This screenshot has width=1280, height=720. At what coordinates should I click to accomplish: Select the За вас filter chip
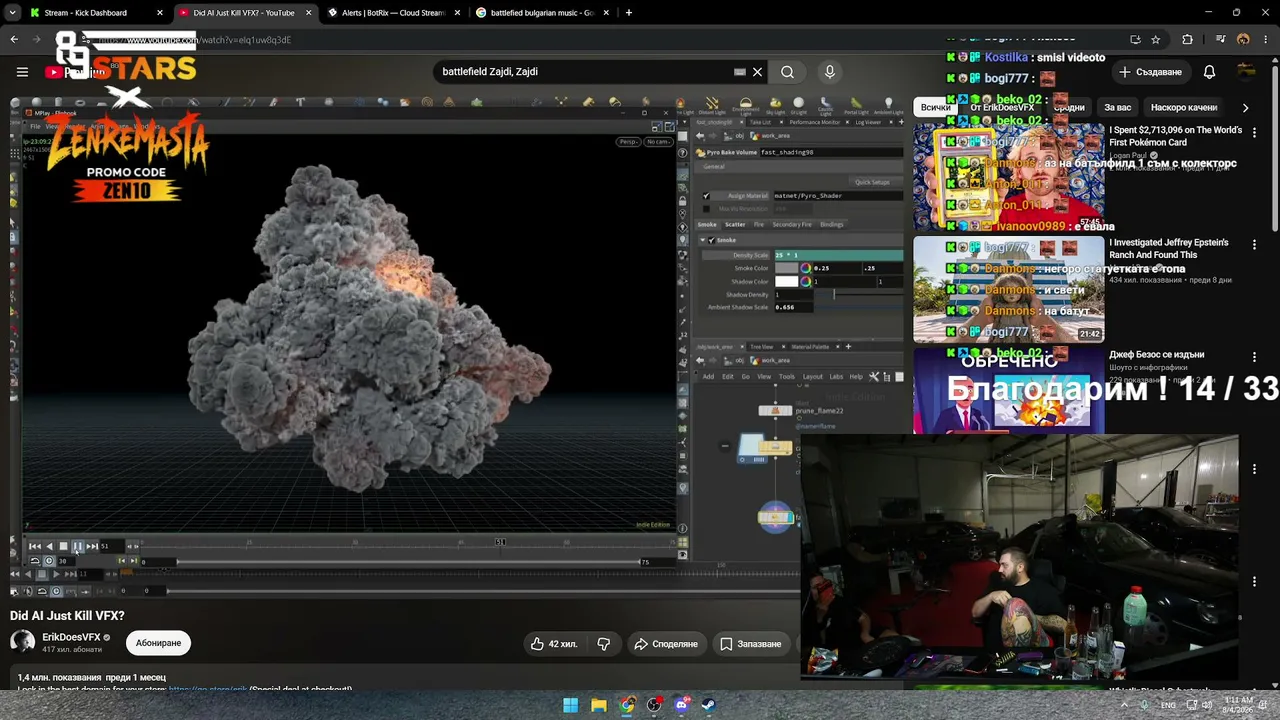click(x=1117, y=107)
